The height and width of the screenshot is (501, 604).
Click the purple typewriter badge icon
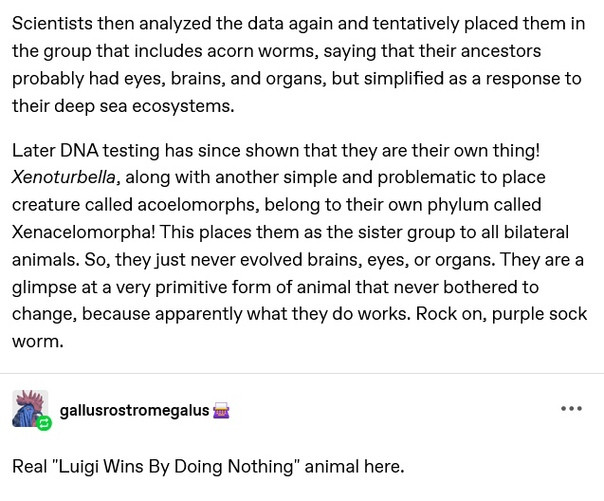pyautogui.click(x=221, y=411)
